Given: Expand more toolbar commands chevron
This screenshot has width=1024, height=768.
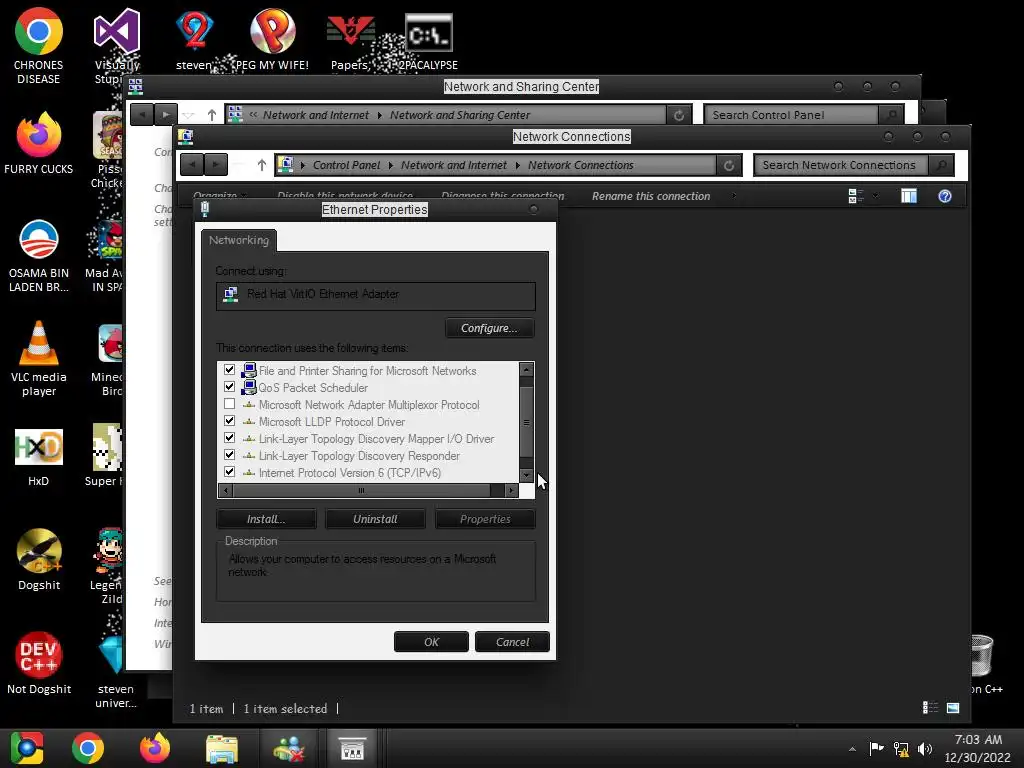Looking at the screenshot, I should [x=734, y=196].
